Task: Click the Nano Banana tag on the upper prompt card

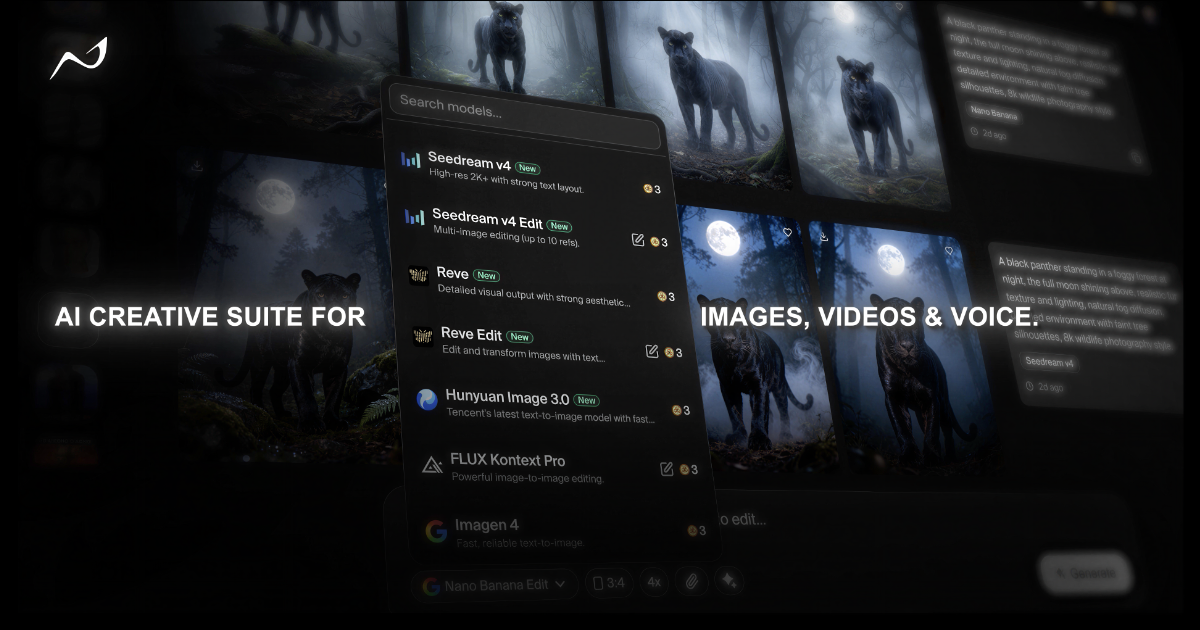Action: (x=994, y=115)
